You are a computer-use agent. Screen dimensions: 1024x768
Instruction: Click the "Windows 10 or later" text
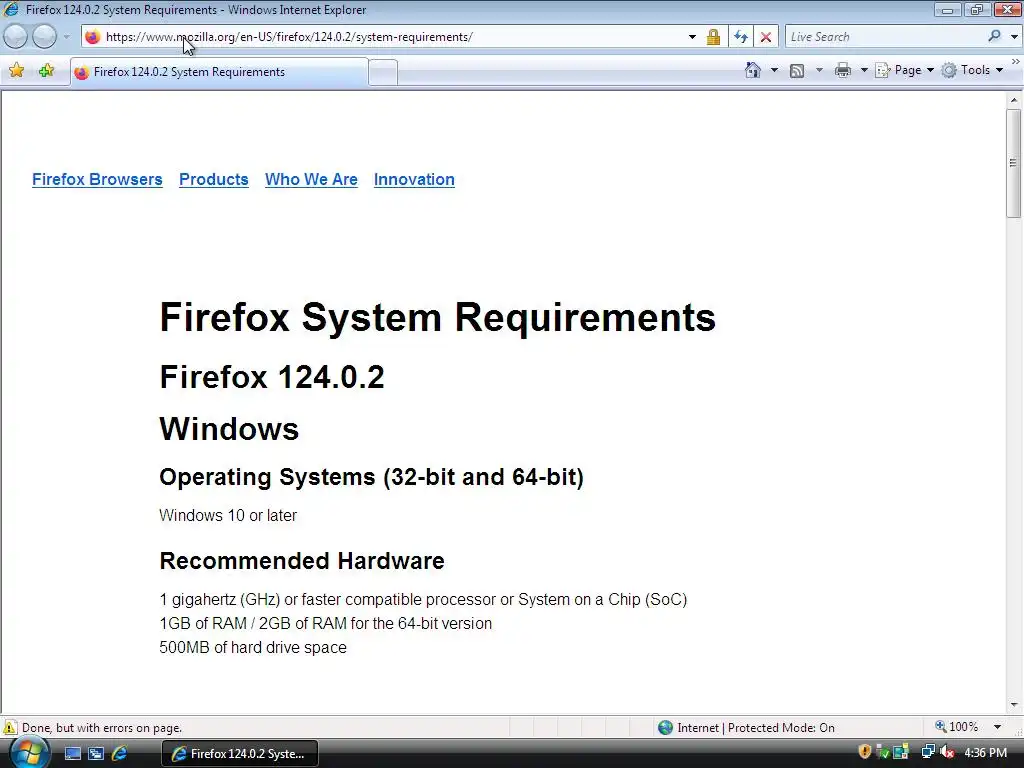click(228, 515)
